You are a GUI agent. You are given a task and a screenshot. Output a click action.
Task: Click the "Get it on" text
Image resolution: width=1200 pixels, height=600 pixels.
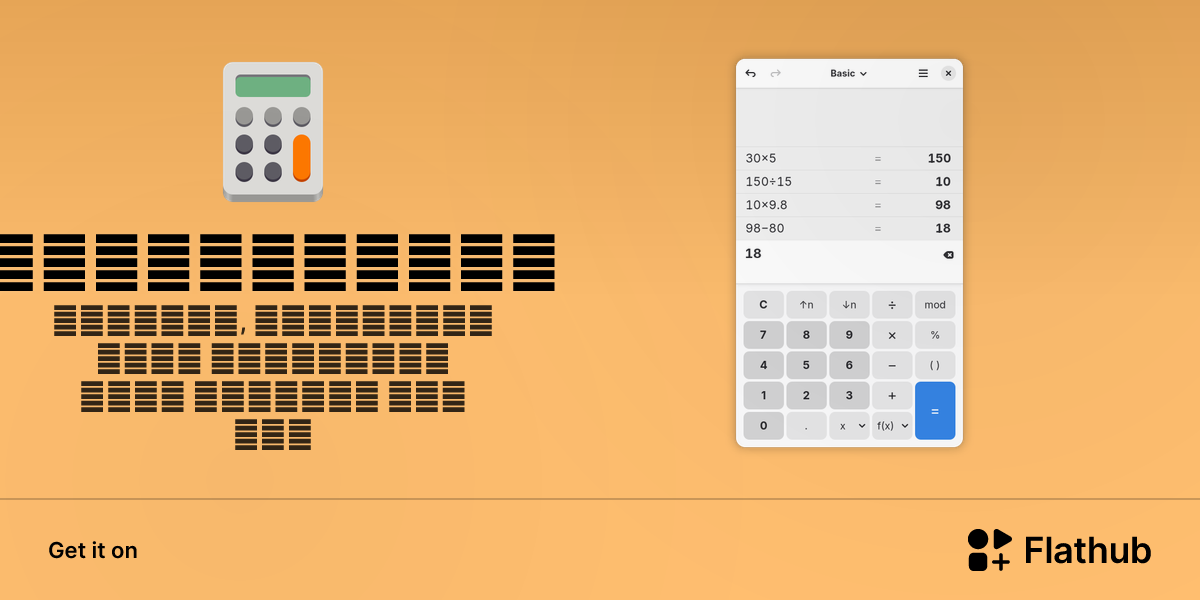93,551
